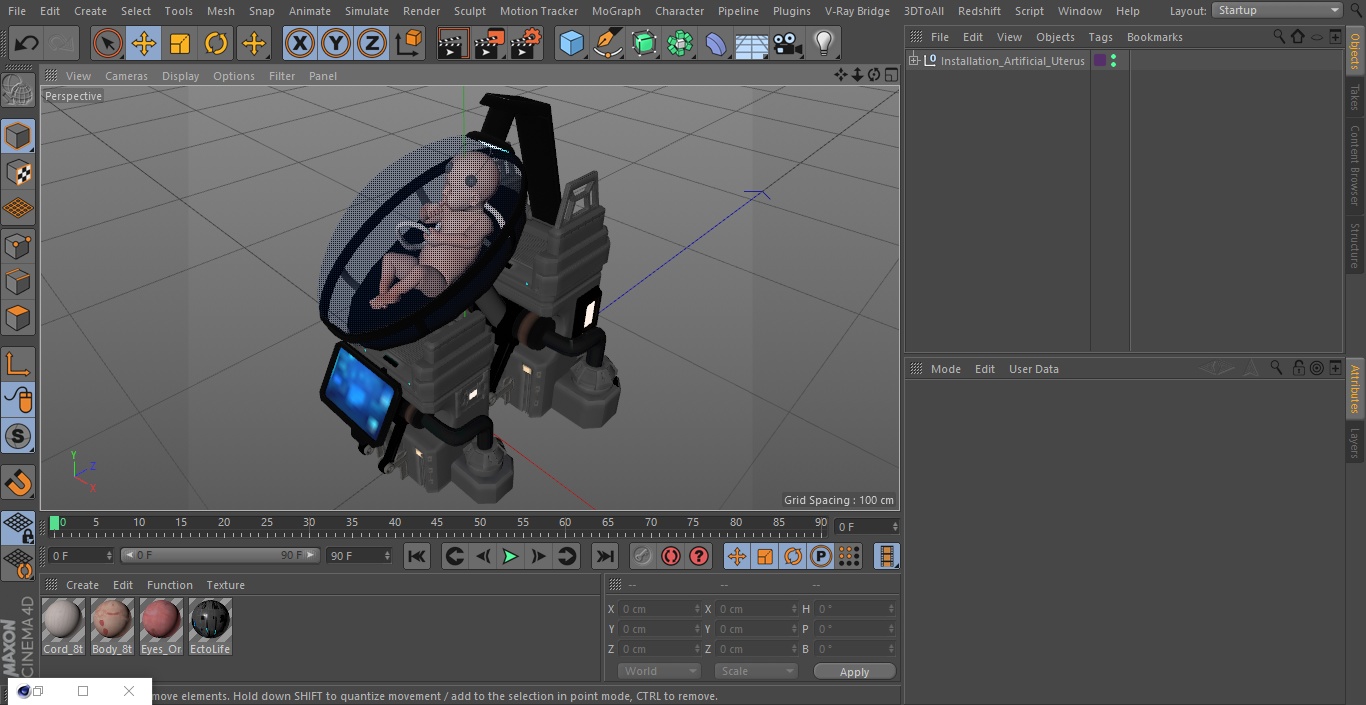Open the Layout Startup dropdown
This screenshot has width=1366, height=705.
click(1277, 10)
